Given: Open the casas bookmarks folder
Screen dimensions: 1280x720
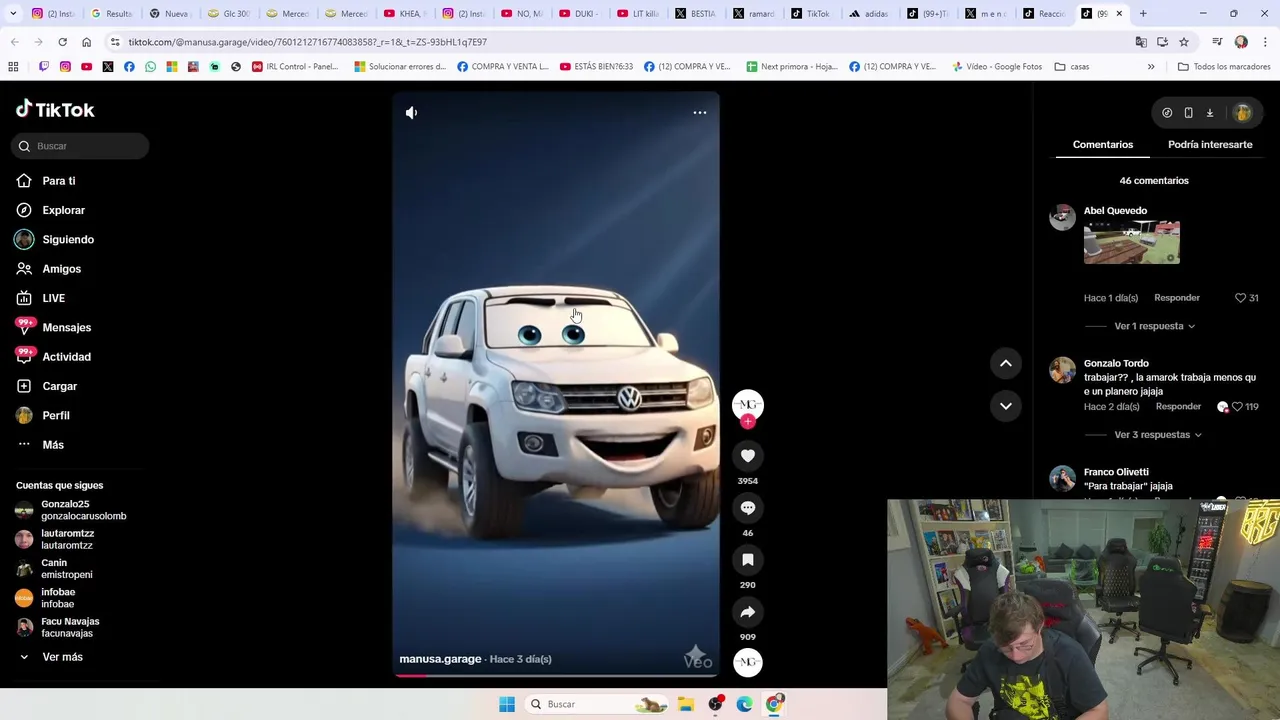Looking at the screenshot, I should pyautogui.click(x=1072, y=67).
